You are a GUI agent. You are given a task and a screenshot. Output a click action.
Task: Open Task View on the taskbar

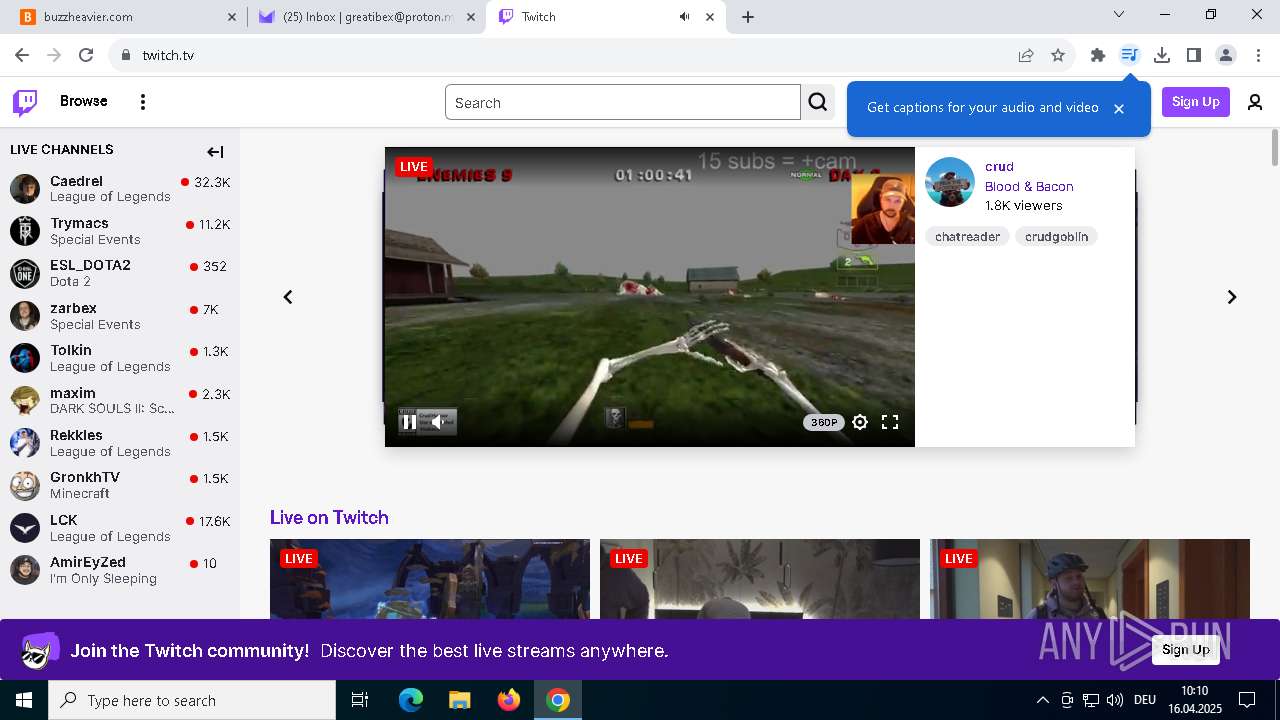click(x=360, y=700)
